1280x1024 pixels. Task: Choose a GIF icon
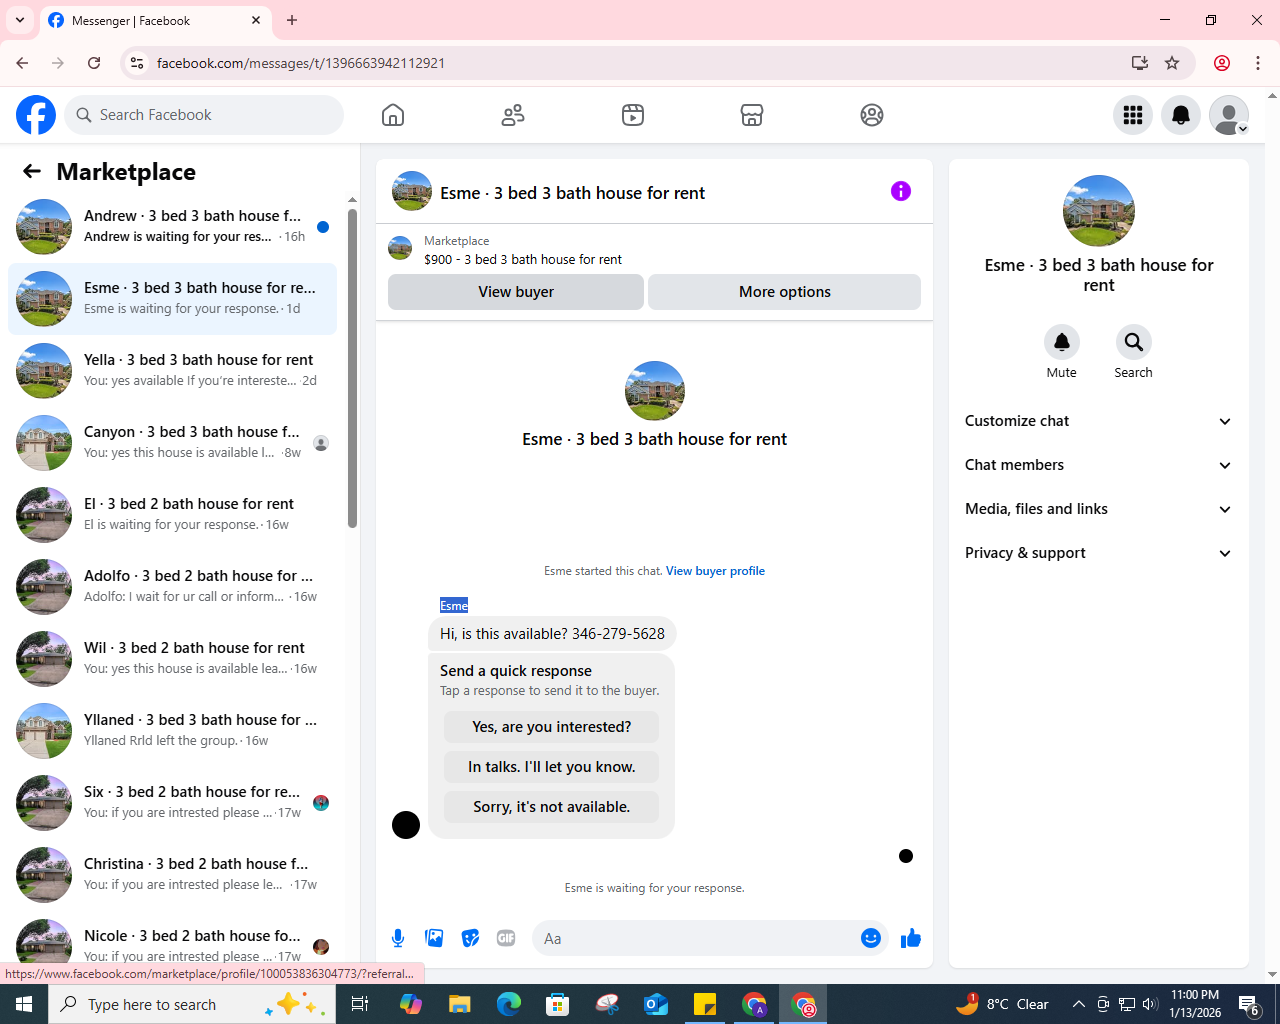pyautogui.click(x=506, y=938)
